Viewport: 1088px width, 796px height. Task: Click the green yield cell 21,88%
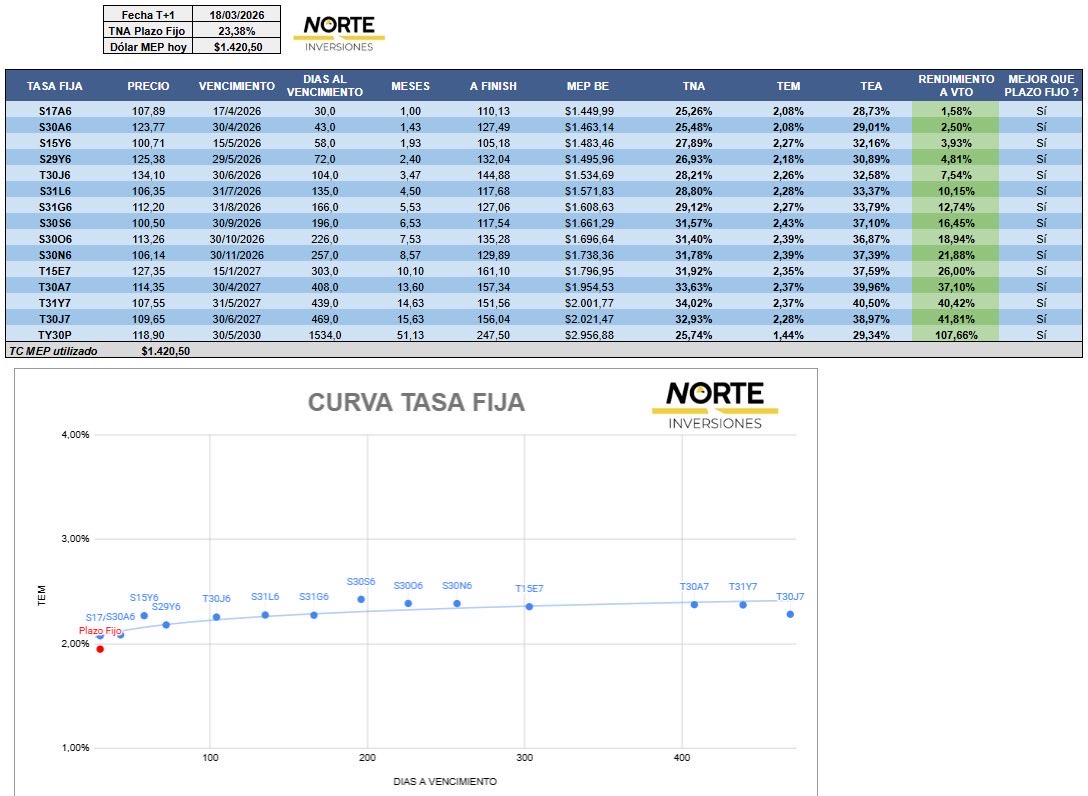pos(955,255)
